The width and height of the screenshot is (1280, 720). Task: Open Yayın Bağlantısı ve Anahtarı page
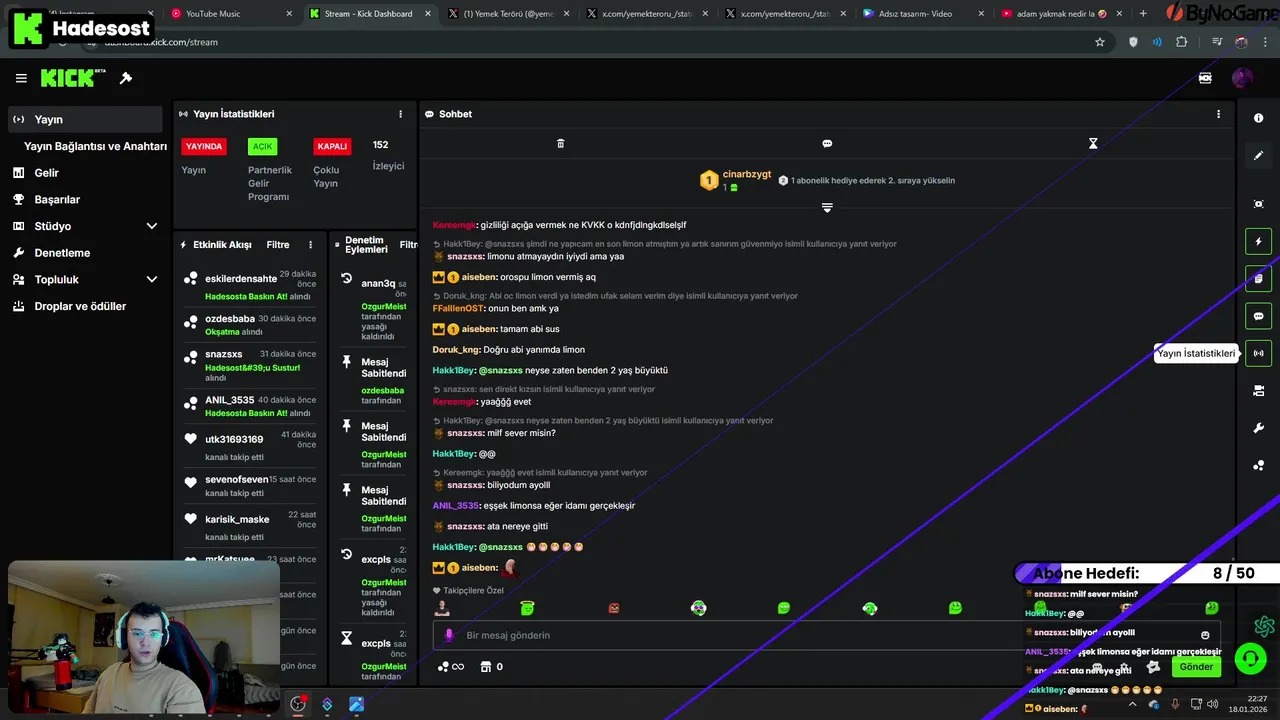point(95,146)
